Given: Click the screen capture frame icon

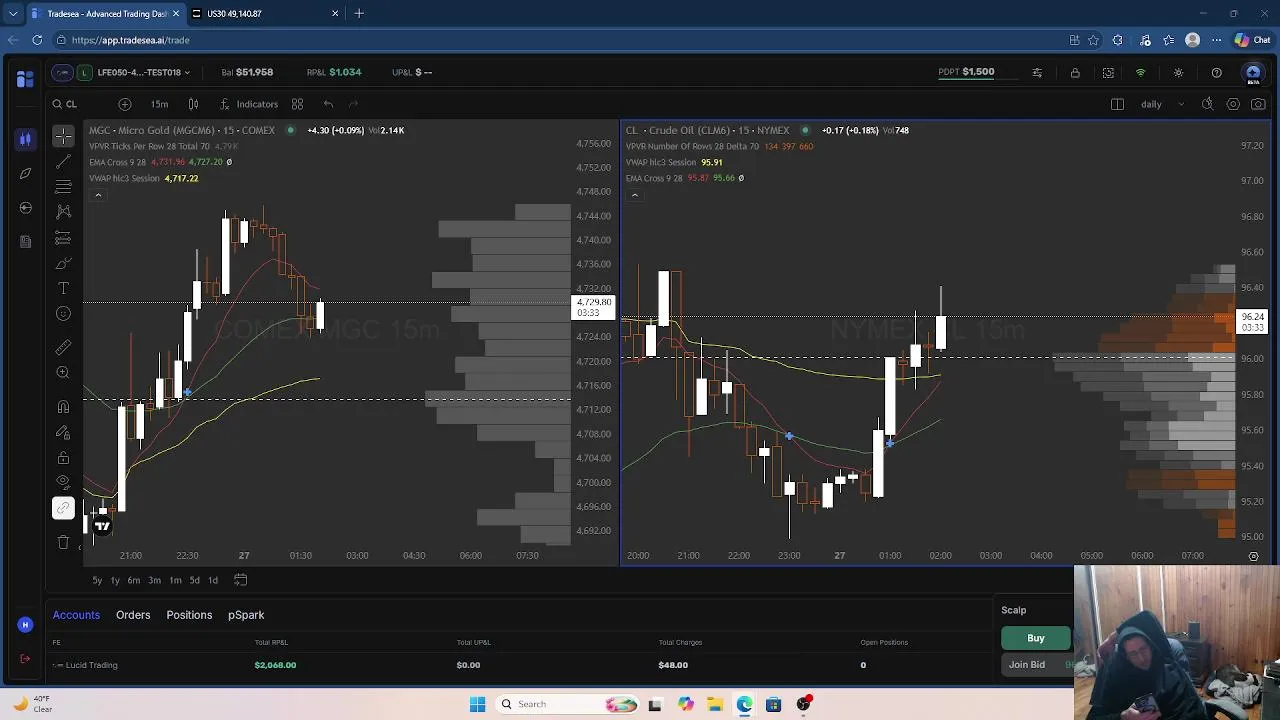Looking at the screenshot, I should coord(1108,73).
